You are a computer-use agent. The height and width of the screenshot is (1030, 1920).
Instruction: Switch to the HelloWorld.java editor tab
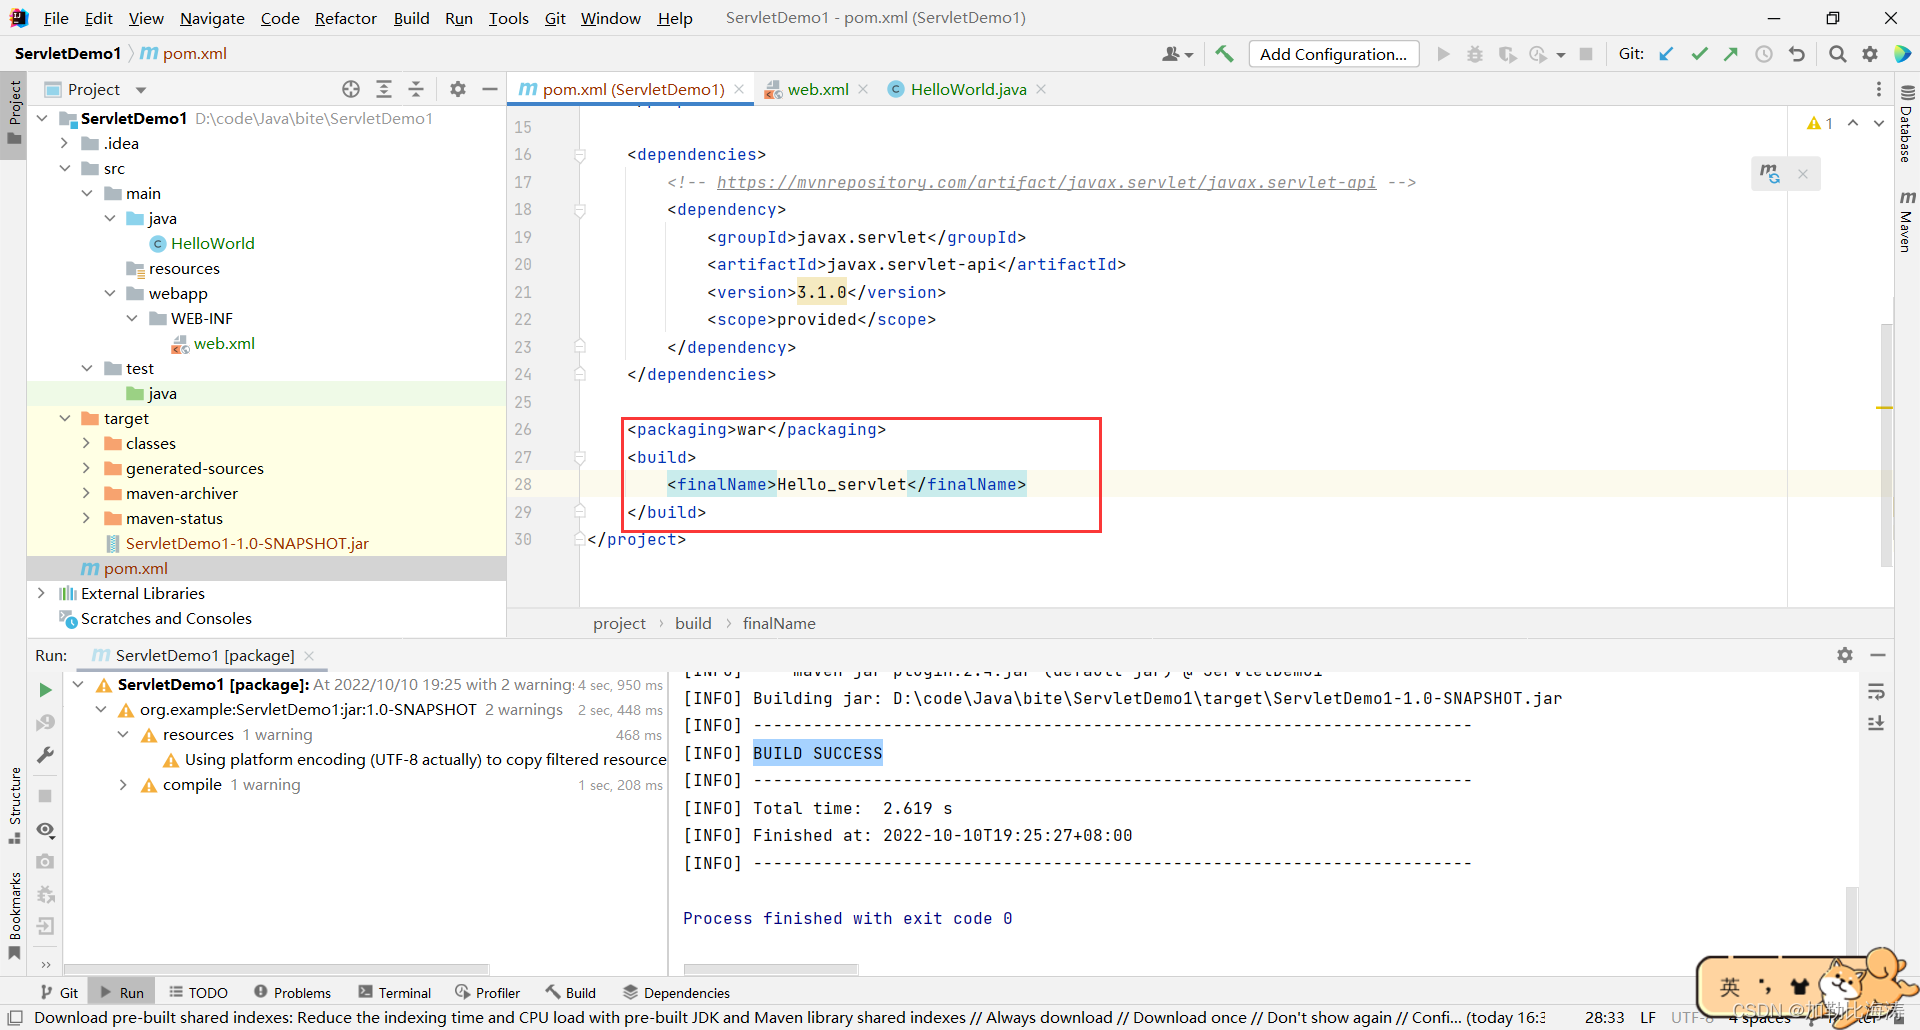point(966,89)
